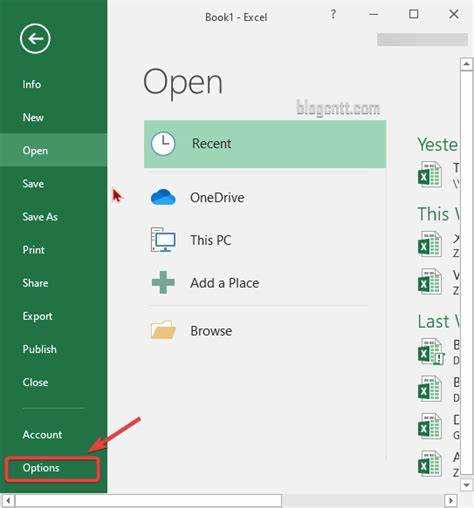Click the Add a Place plus icon
This screenshot has width=474, height=508.
click(163, 282)
